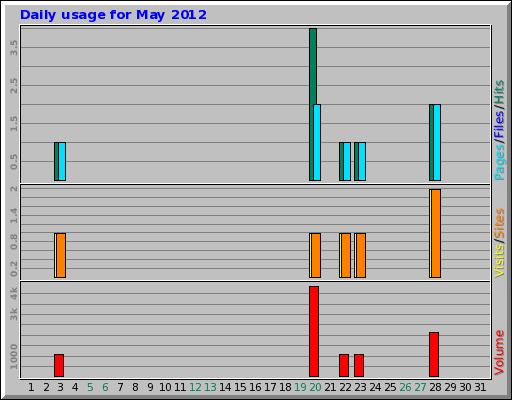Click day label 17 on the x-axis
Viewport: 512px width, 400px height.
270,387
